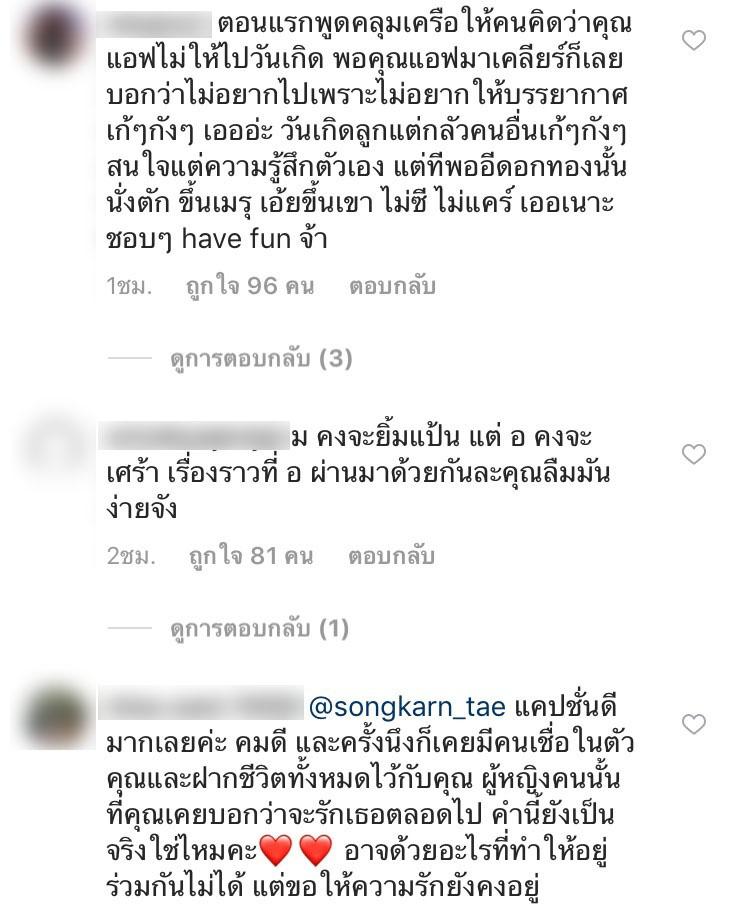750x915 pixels.
Task: Expand the single reply under second comment
Action: [259, 629]
